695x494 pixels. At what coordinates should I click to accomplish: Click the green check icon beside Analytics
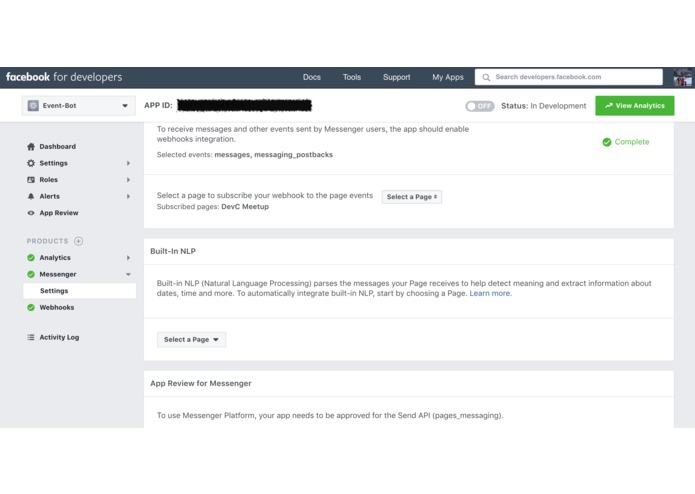[x=31, y=258]
